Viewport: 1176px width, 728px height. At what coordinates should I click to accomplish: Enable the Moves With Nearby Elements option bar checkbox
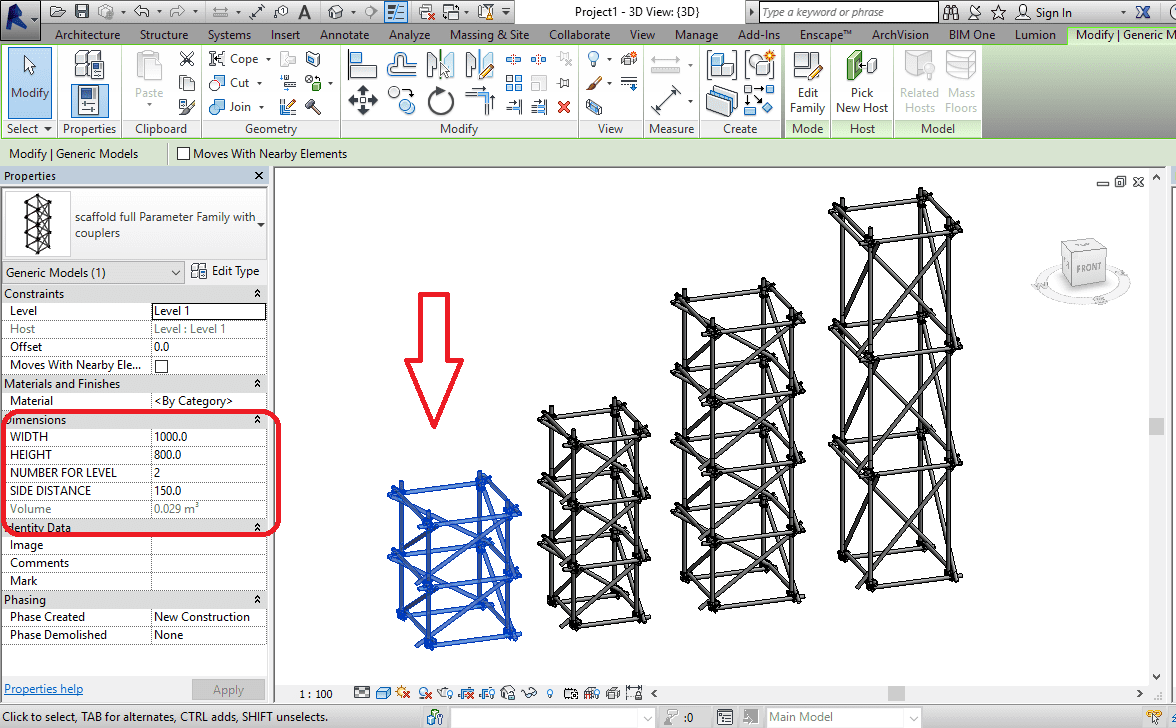(183, 154)
